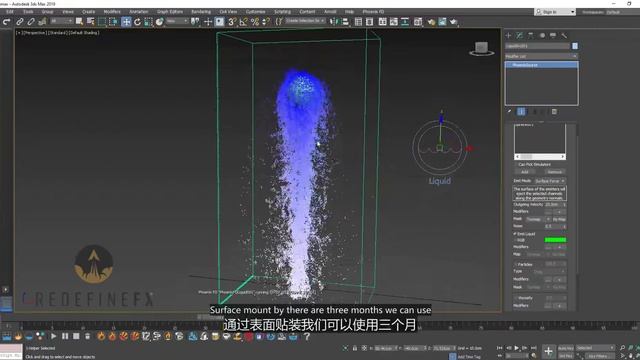Click the Render Production teapot icon
This screenshot has width=640, height=360.
tap(453, 22)
